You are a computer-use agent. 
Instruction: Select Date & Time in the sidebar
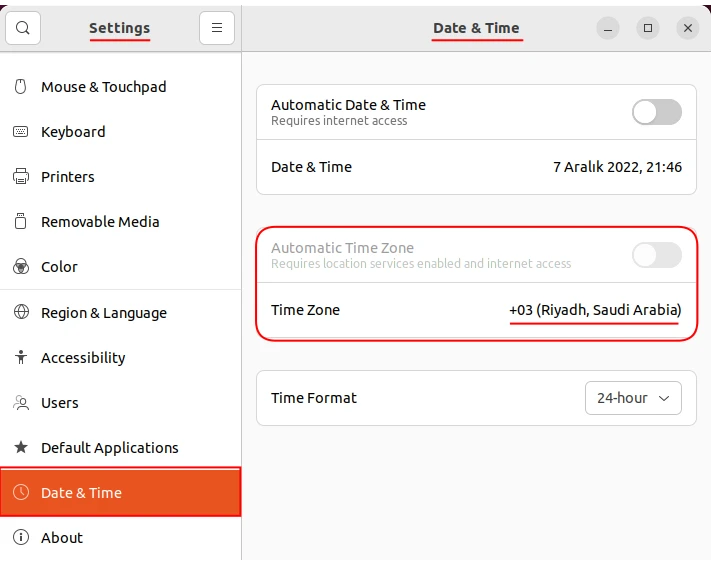pyautogui.click(x=81, y=493)
